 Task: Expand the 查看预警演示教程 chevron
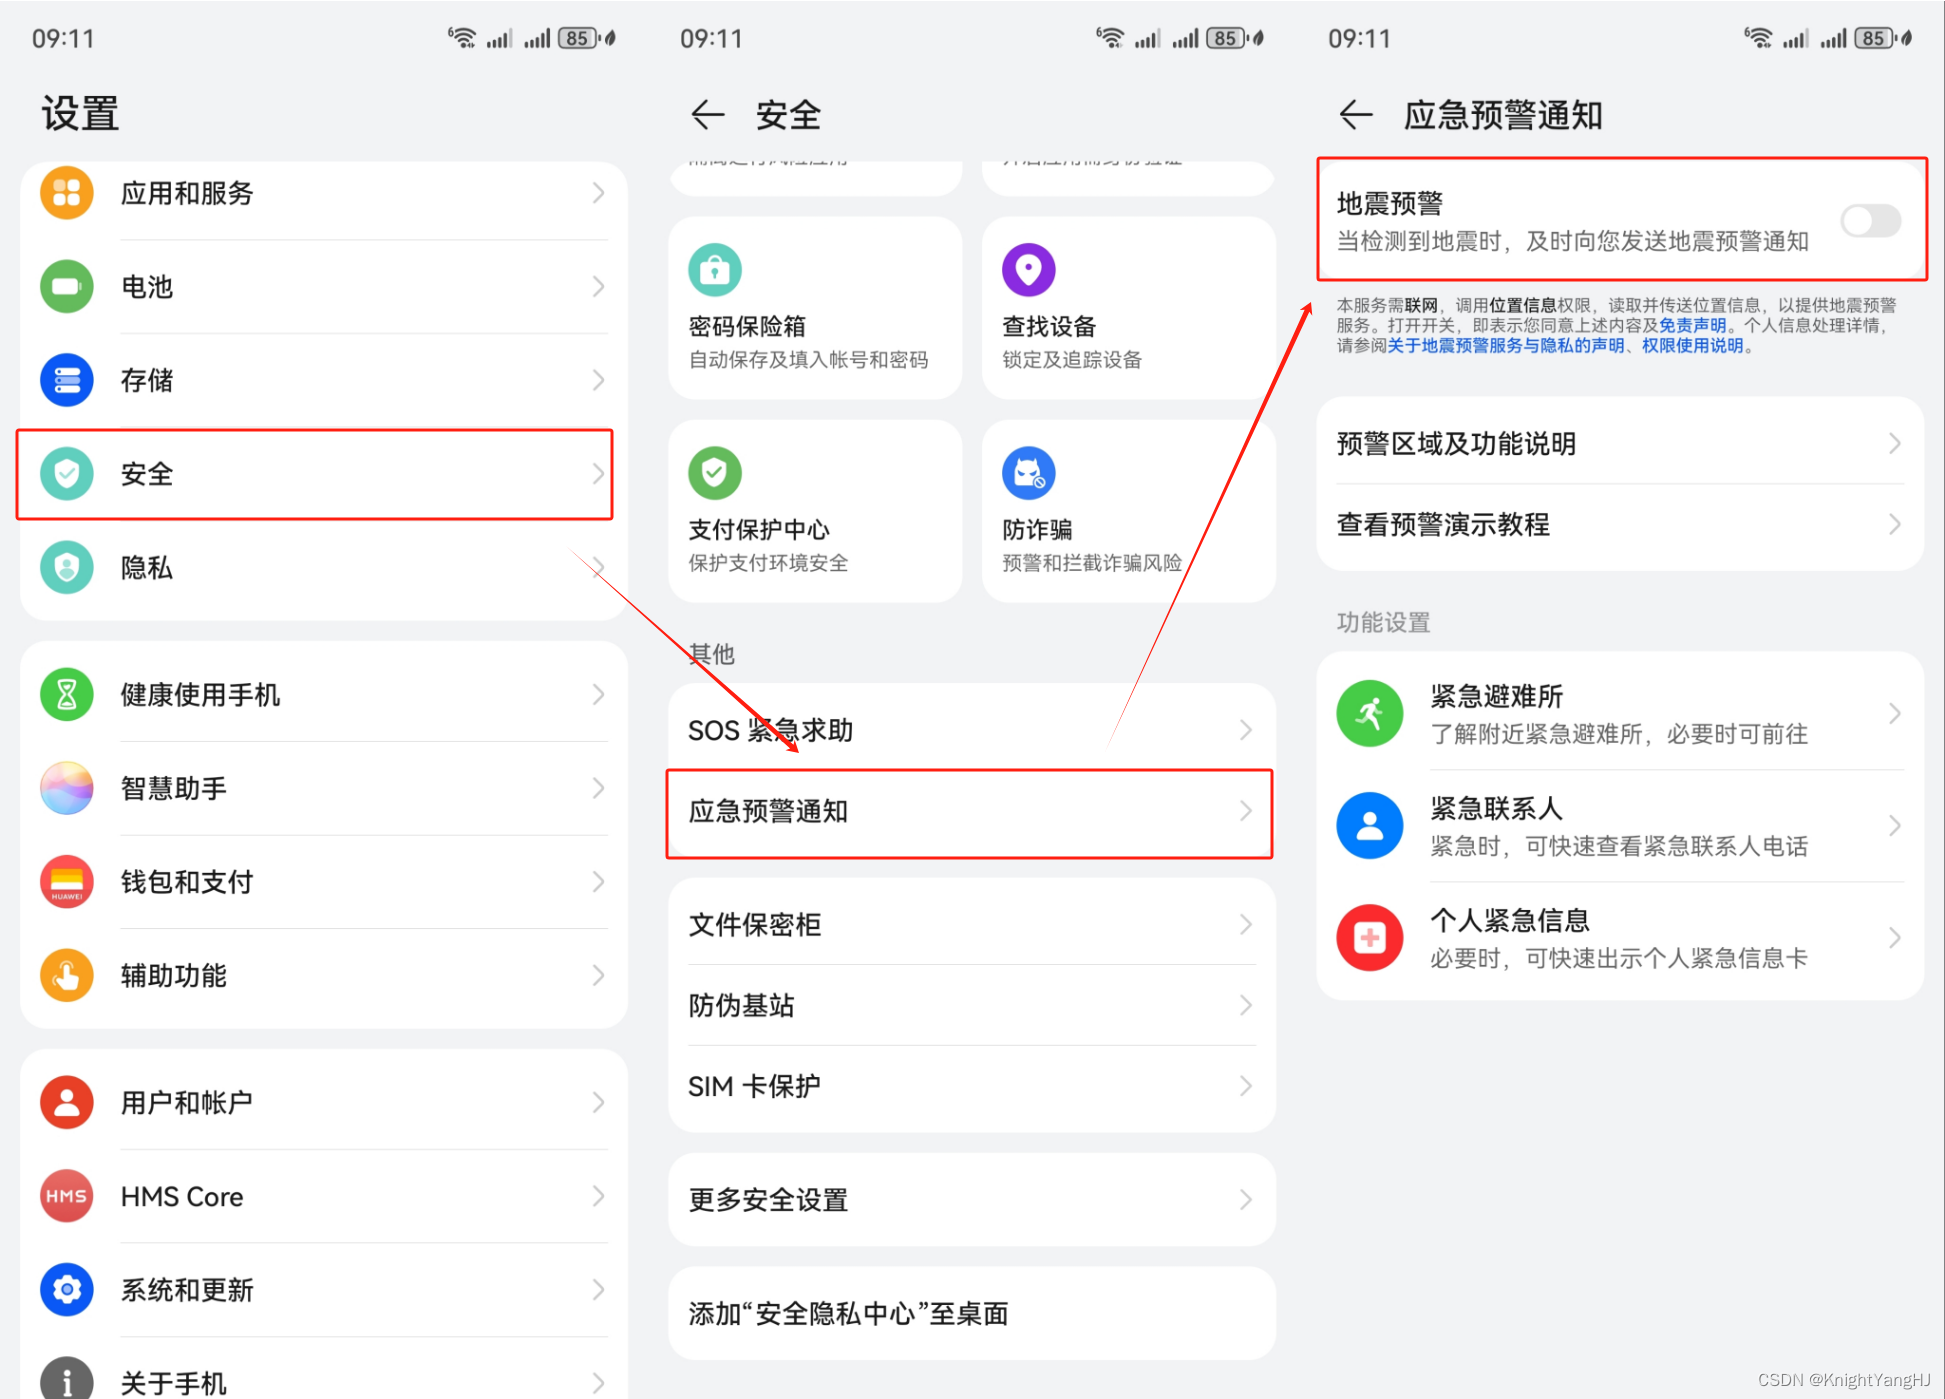[x=1894, y=524]
